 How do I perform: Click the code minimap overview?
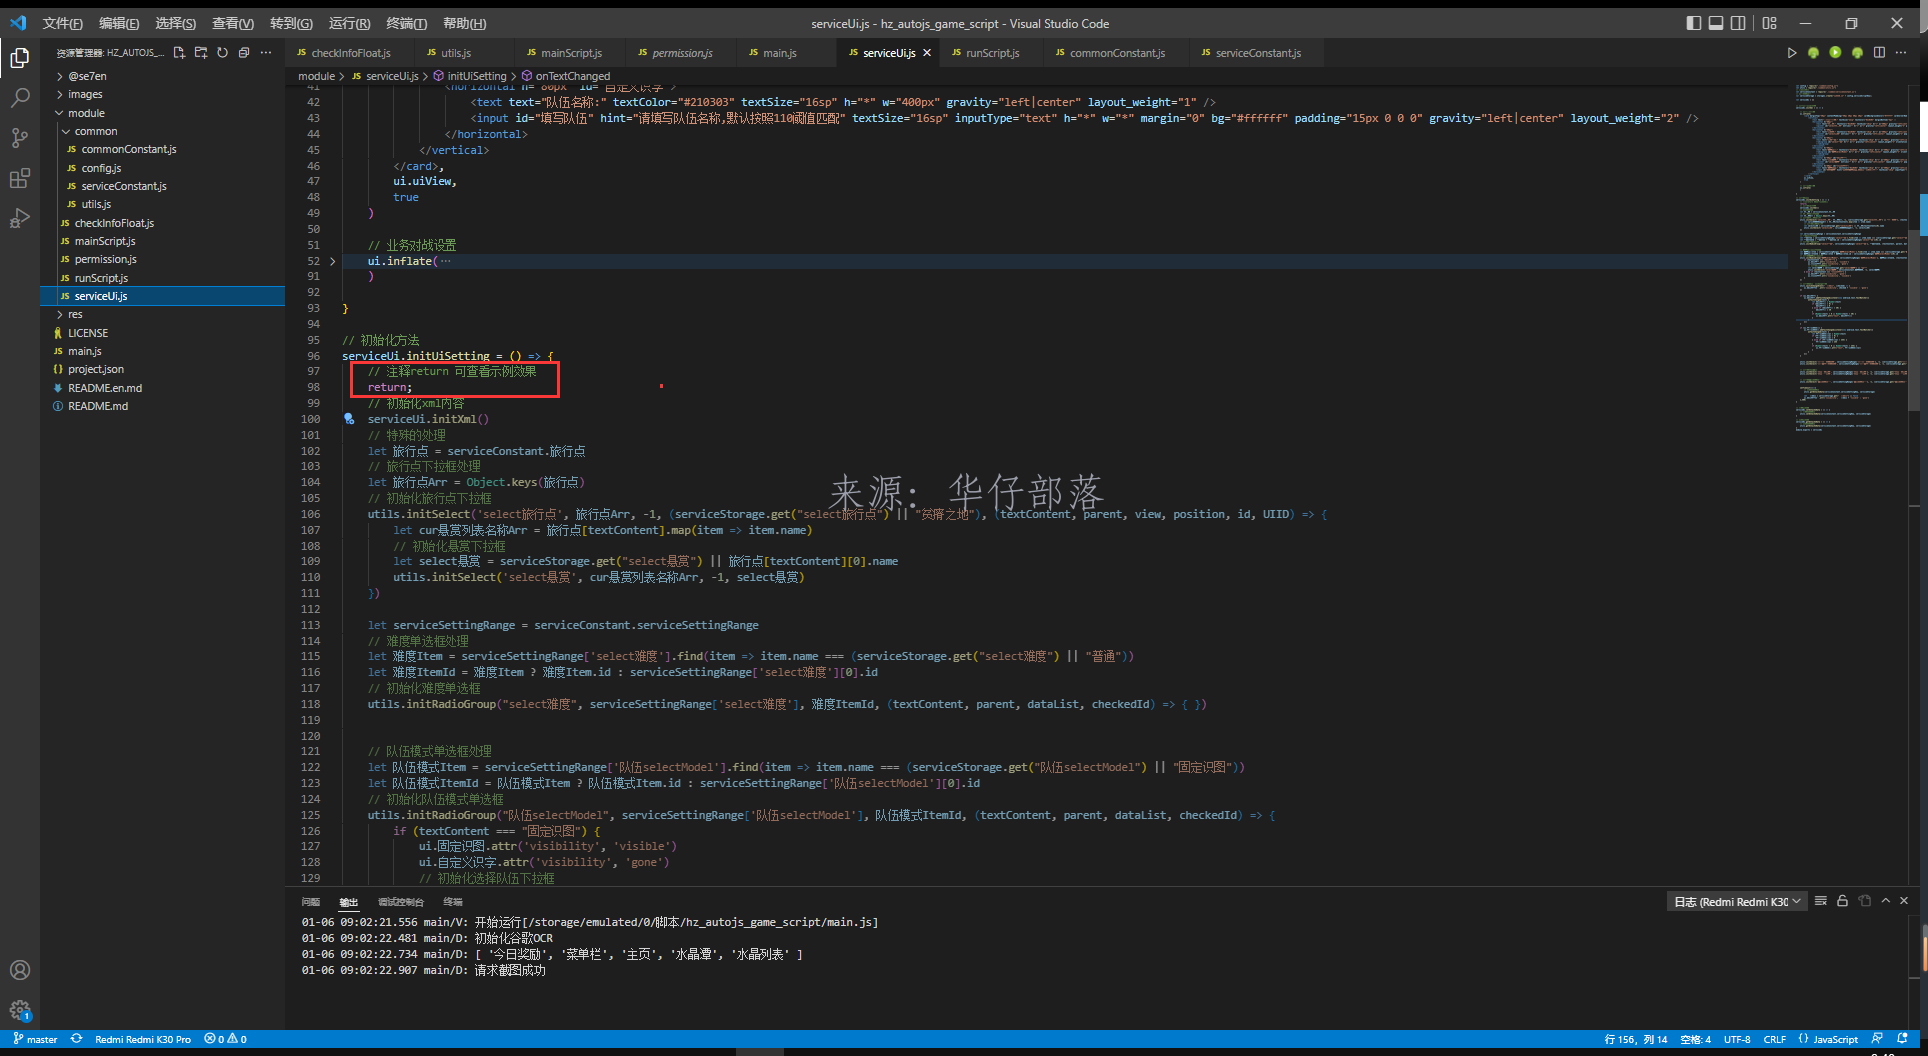[1850, 260]
